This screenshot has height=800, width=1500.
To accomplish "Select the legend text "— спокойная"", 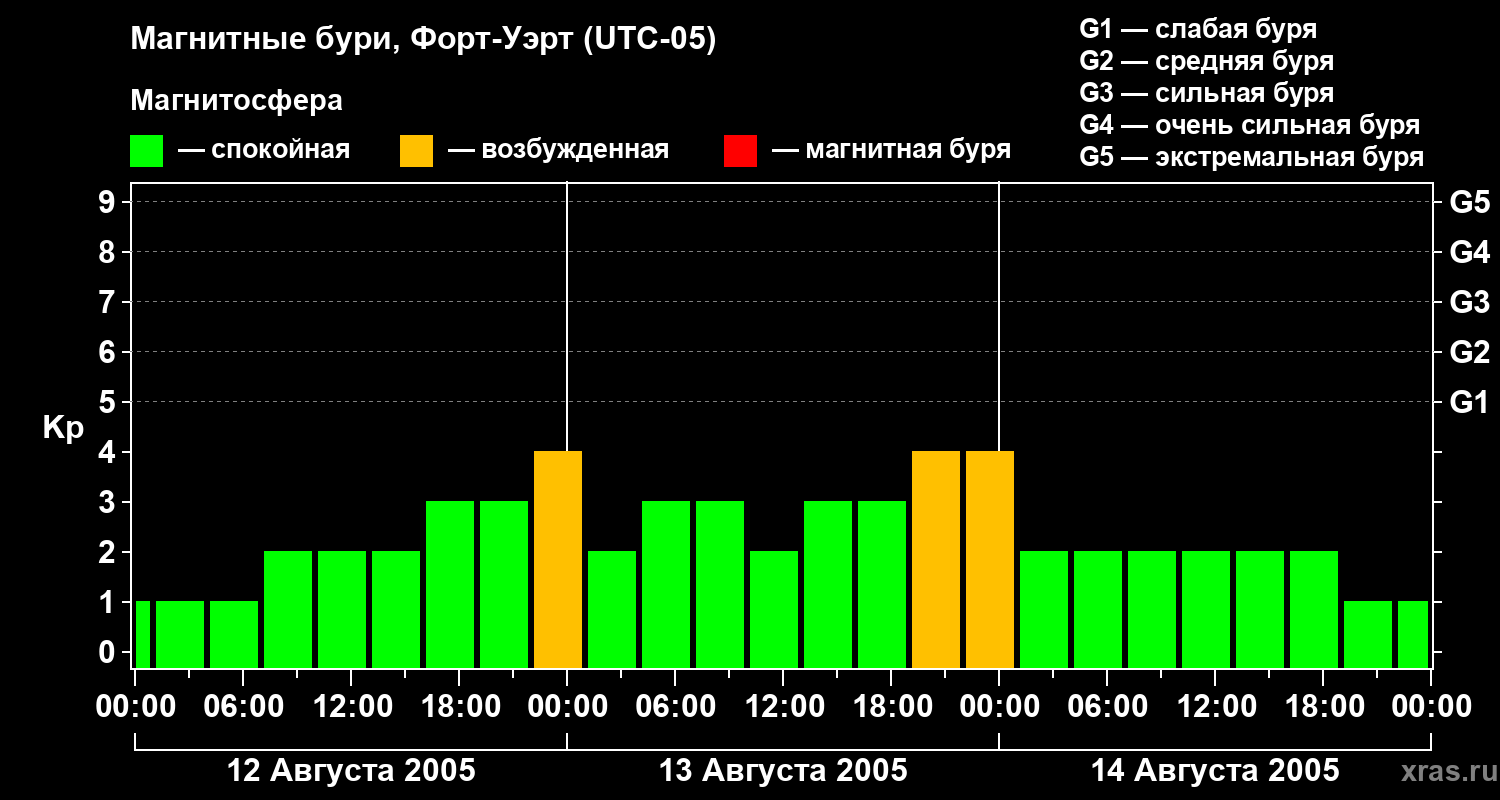I will [x=264, y=150].
